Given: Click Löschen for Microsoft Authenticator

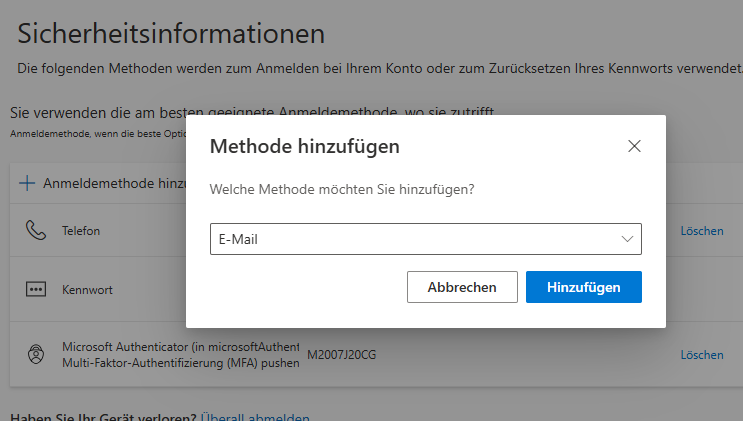Looking at the screenshot, I should coord(701,355).
